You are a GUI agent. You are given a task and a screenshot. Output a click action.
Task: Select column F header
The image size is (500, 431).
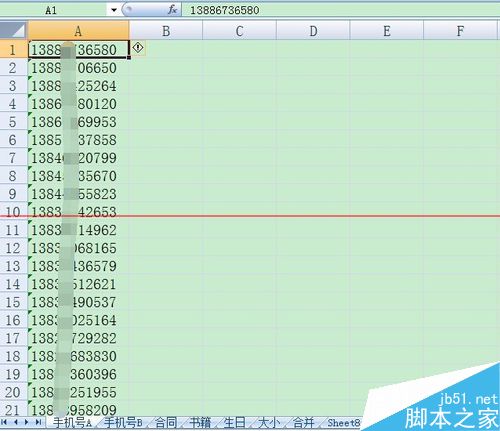coord(460,31)
